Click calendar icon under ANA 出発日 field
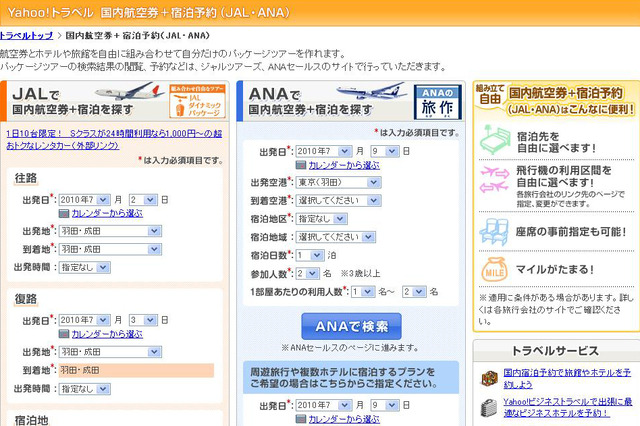640x426 pixels. coord(301,165)
